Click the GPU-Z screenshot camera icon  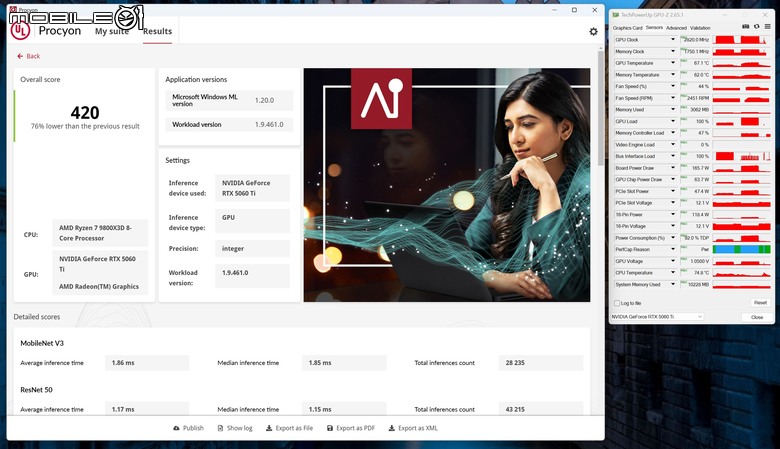[x=745, y=27]
